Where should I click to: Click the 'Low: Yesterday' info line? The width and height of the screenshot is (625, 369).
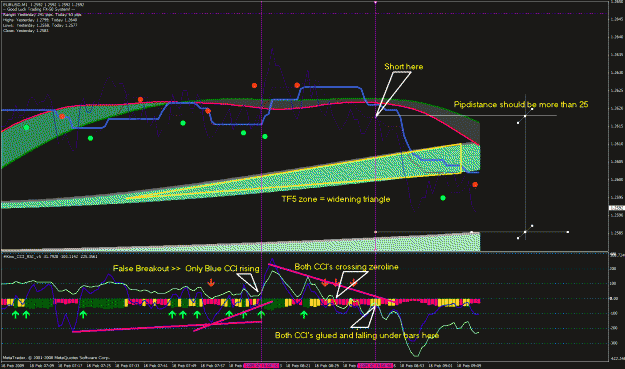[40, 25]
